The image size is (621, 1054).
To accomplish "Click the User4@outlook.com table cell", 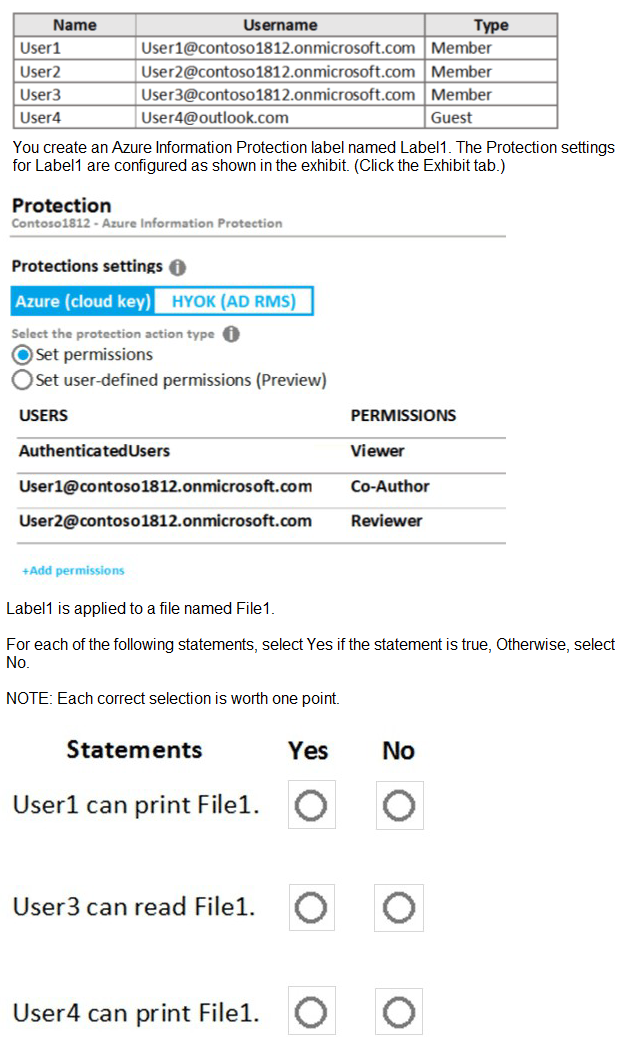I will (x=215, y=118).
